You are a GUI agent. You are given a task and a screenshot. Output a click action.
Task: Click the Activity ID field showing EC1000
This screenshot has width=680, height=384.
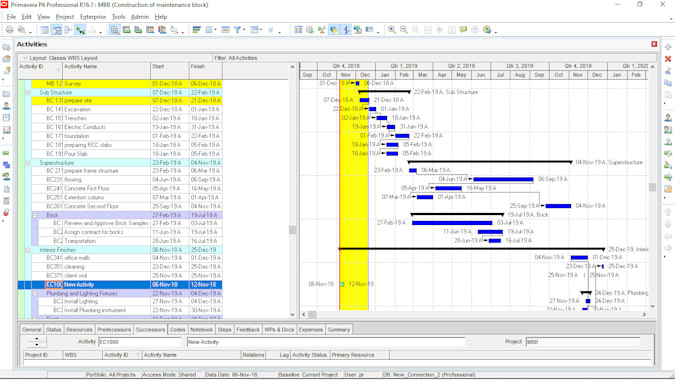tap(140, 342)
